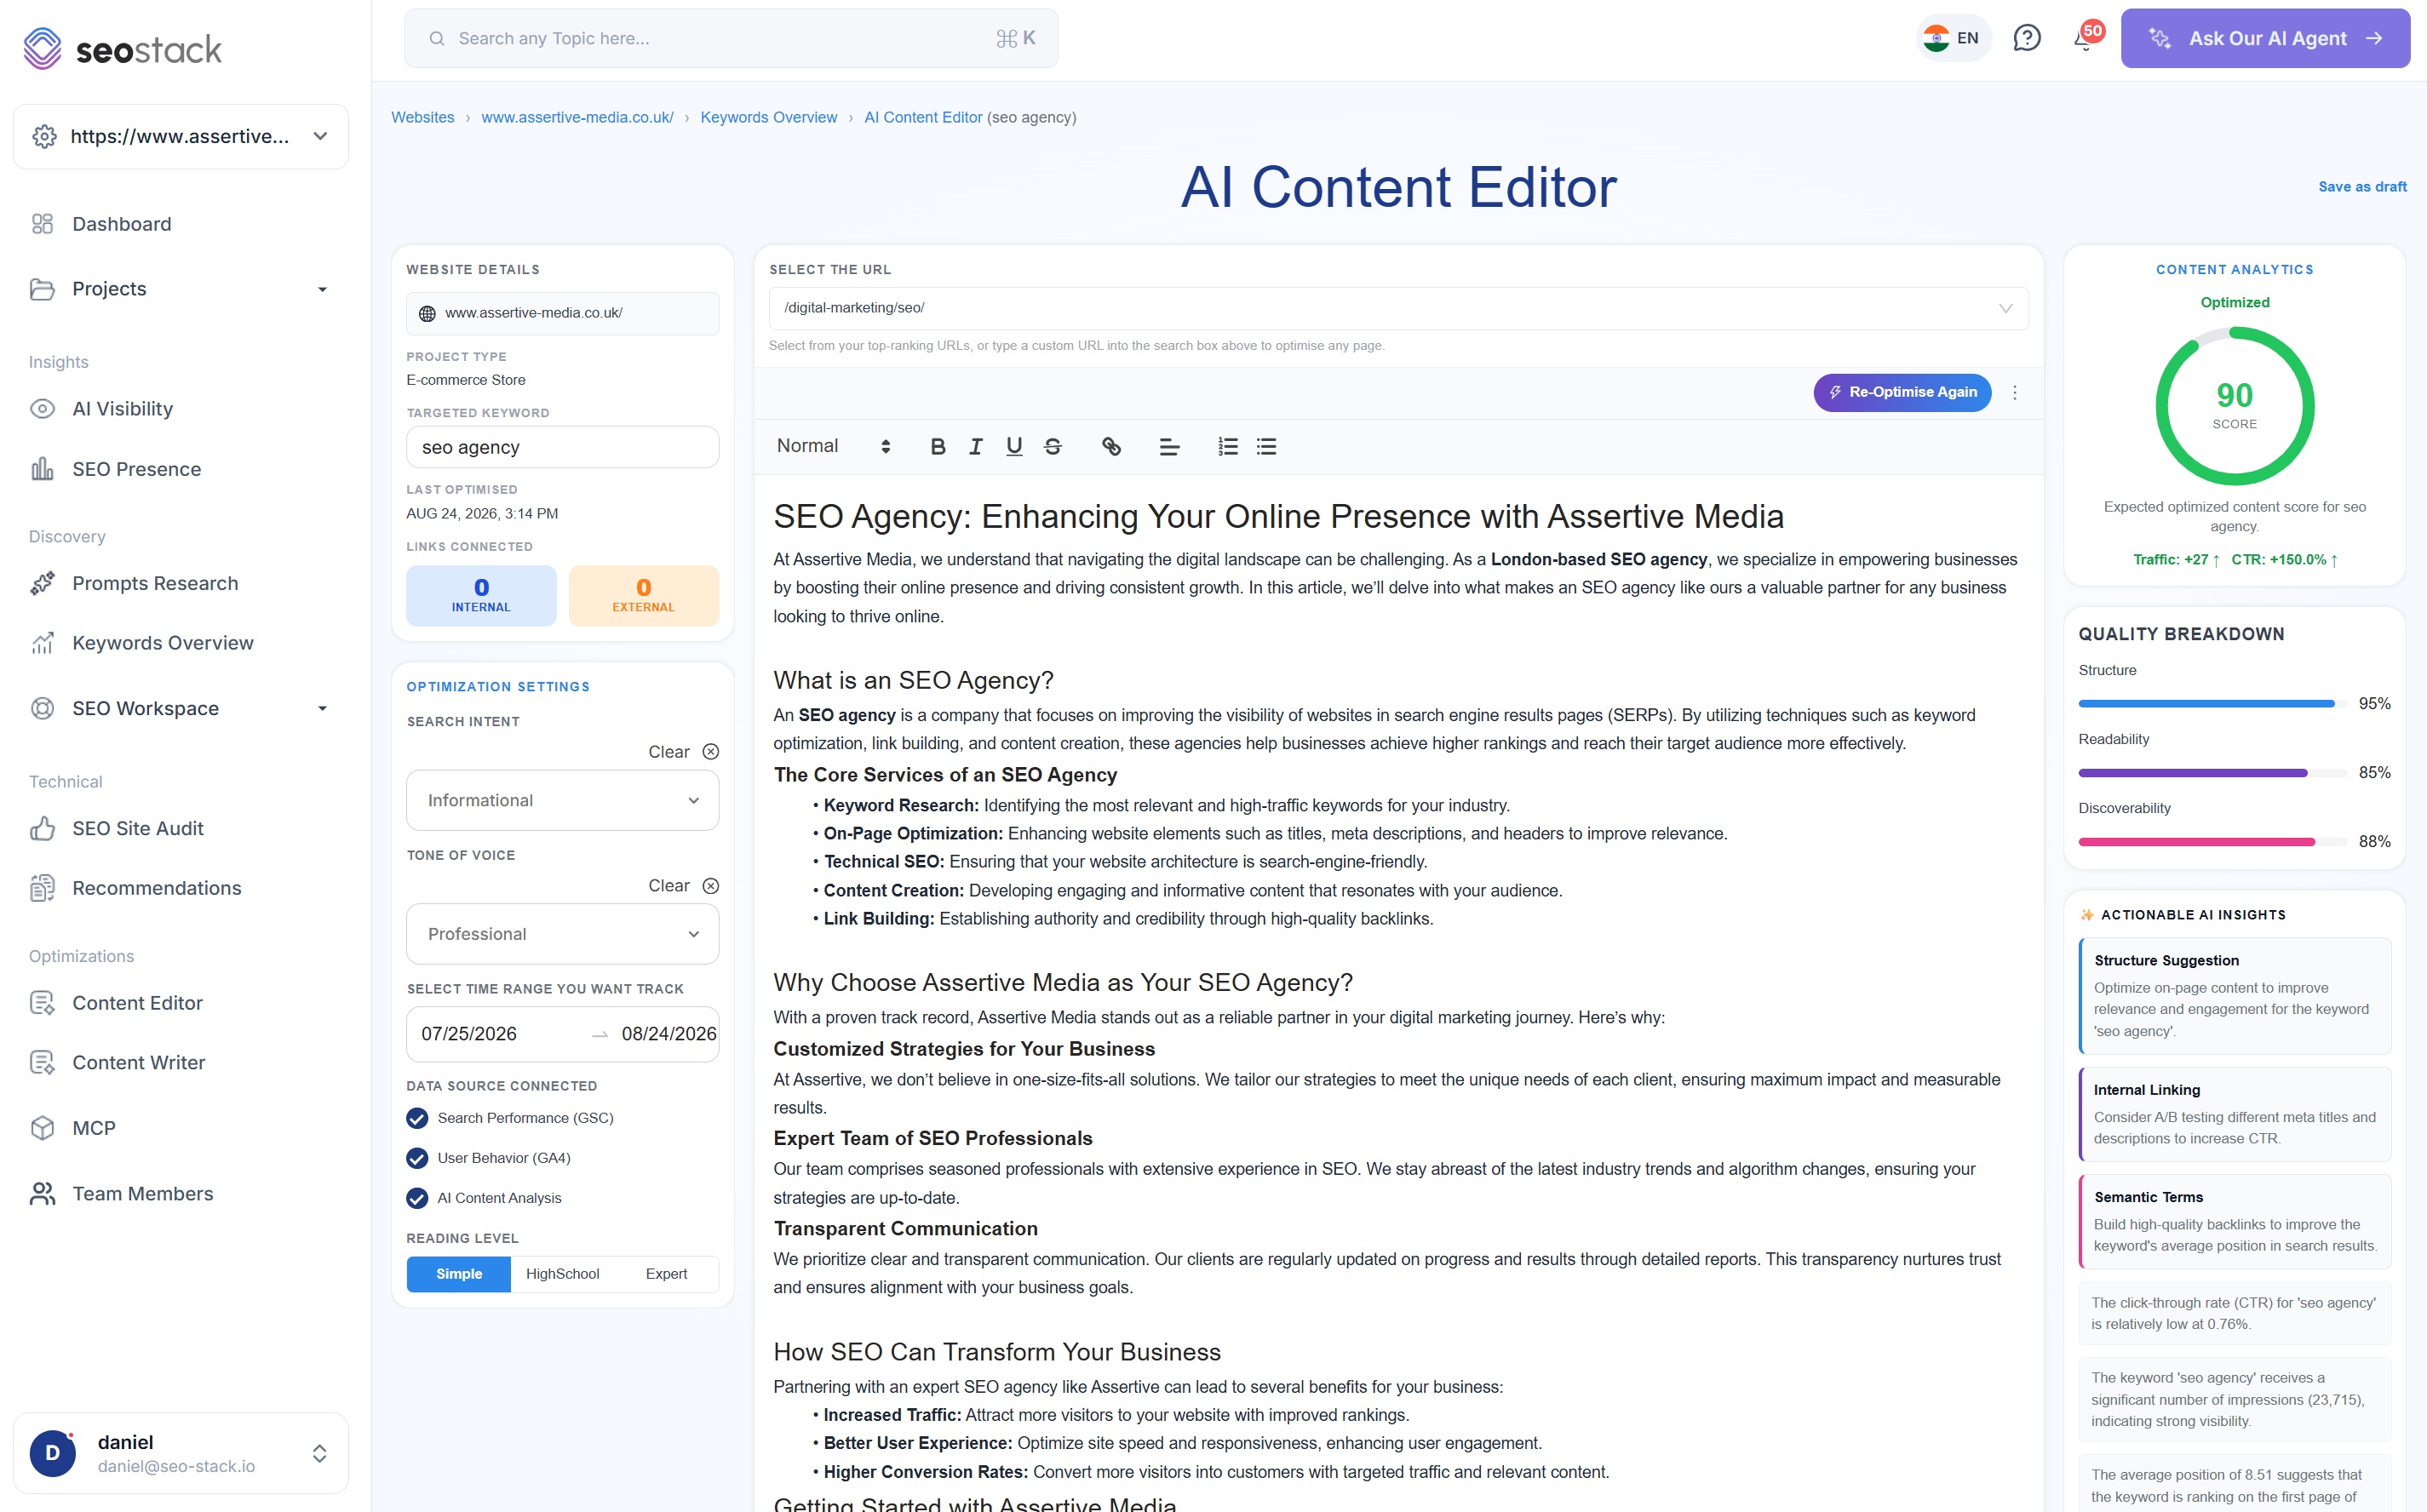Toggle underline formatting in editor toolbar
The height and width of the screenshot is (1512, 2427).
pyautogui.click(x=1014, y=446)
